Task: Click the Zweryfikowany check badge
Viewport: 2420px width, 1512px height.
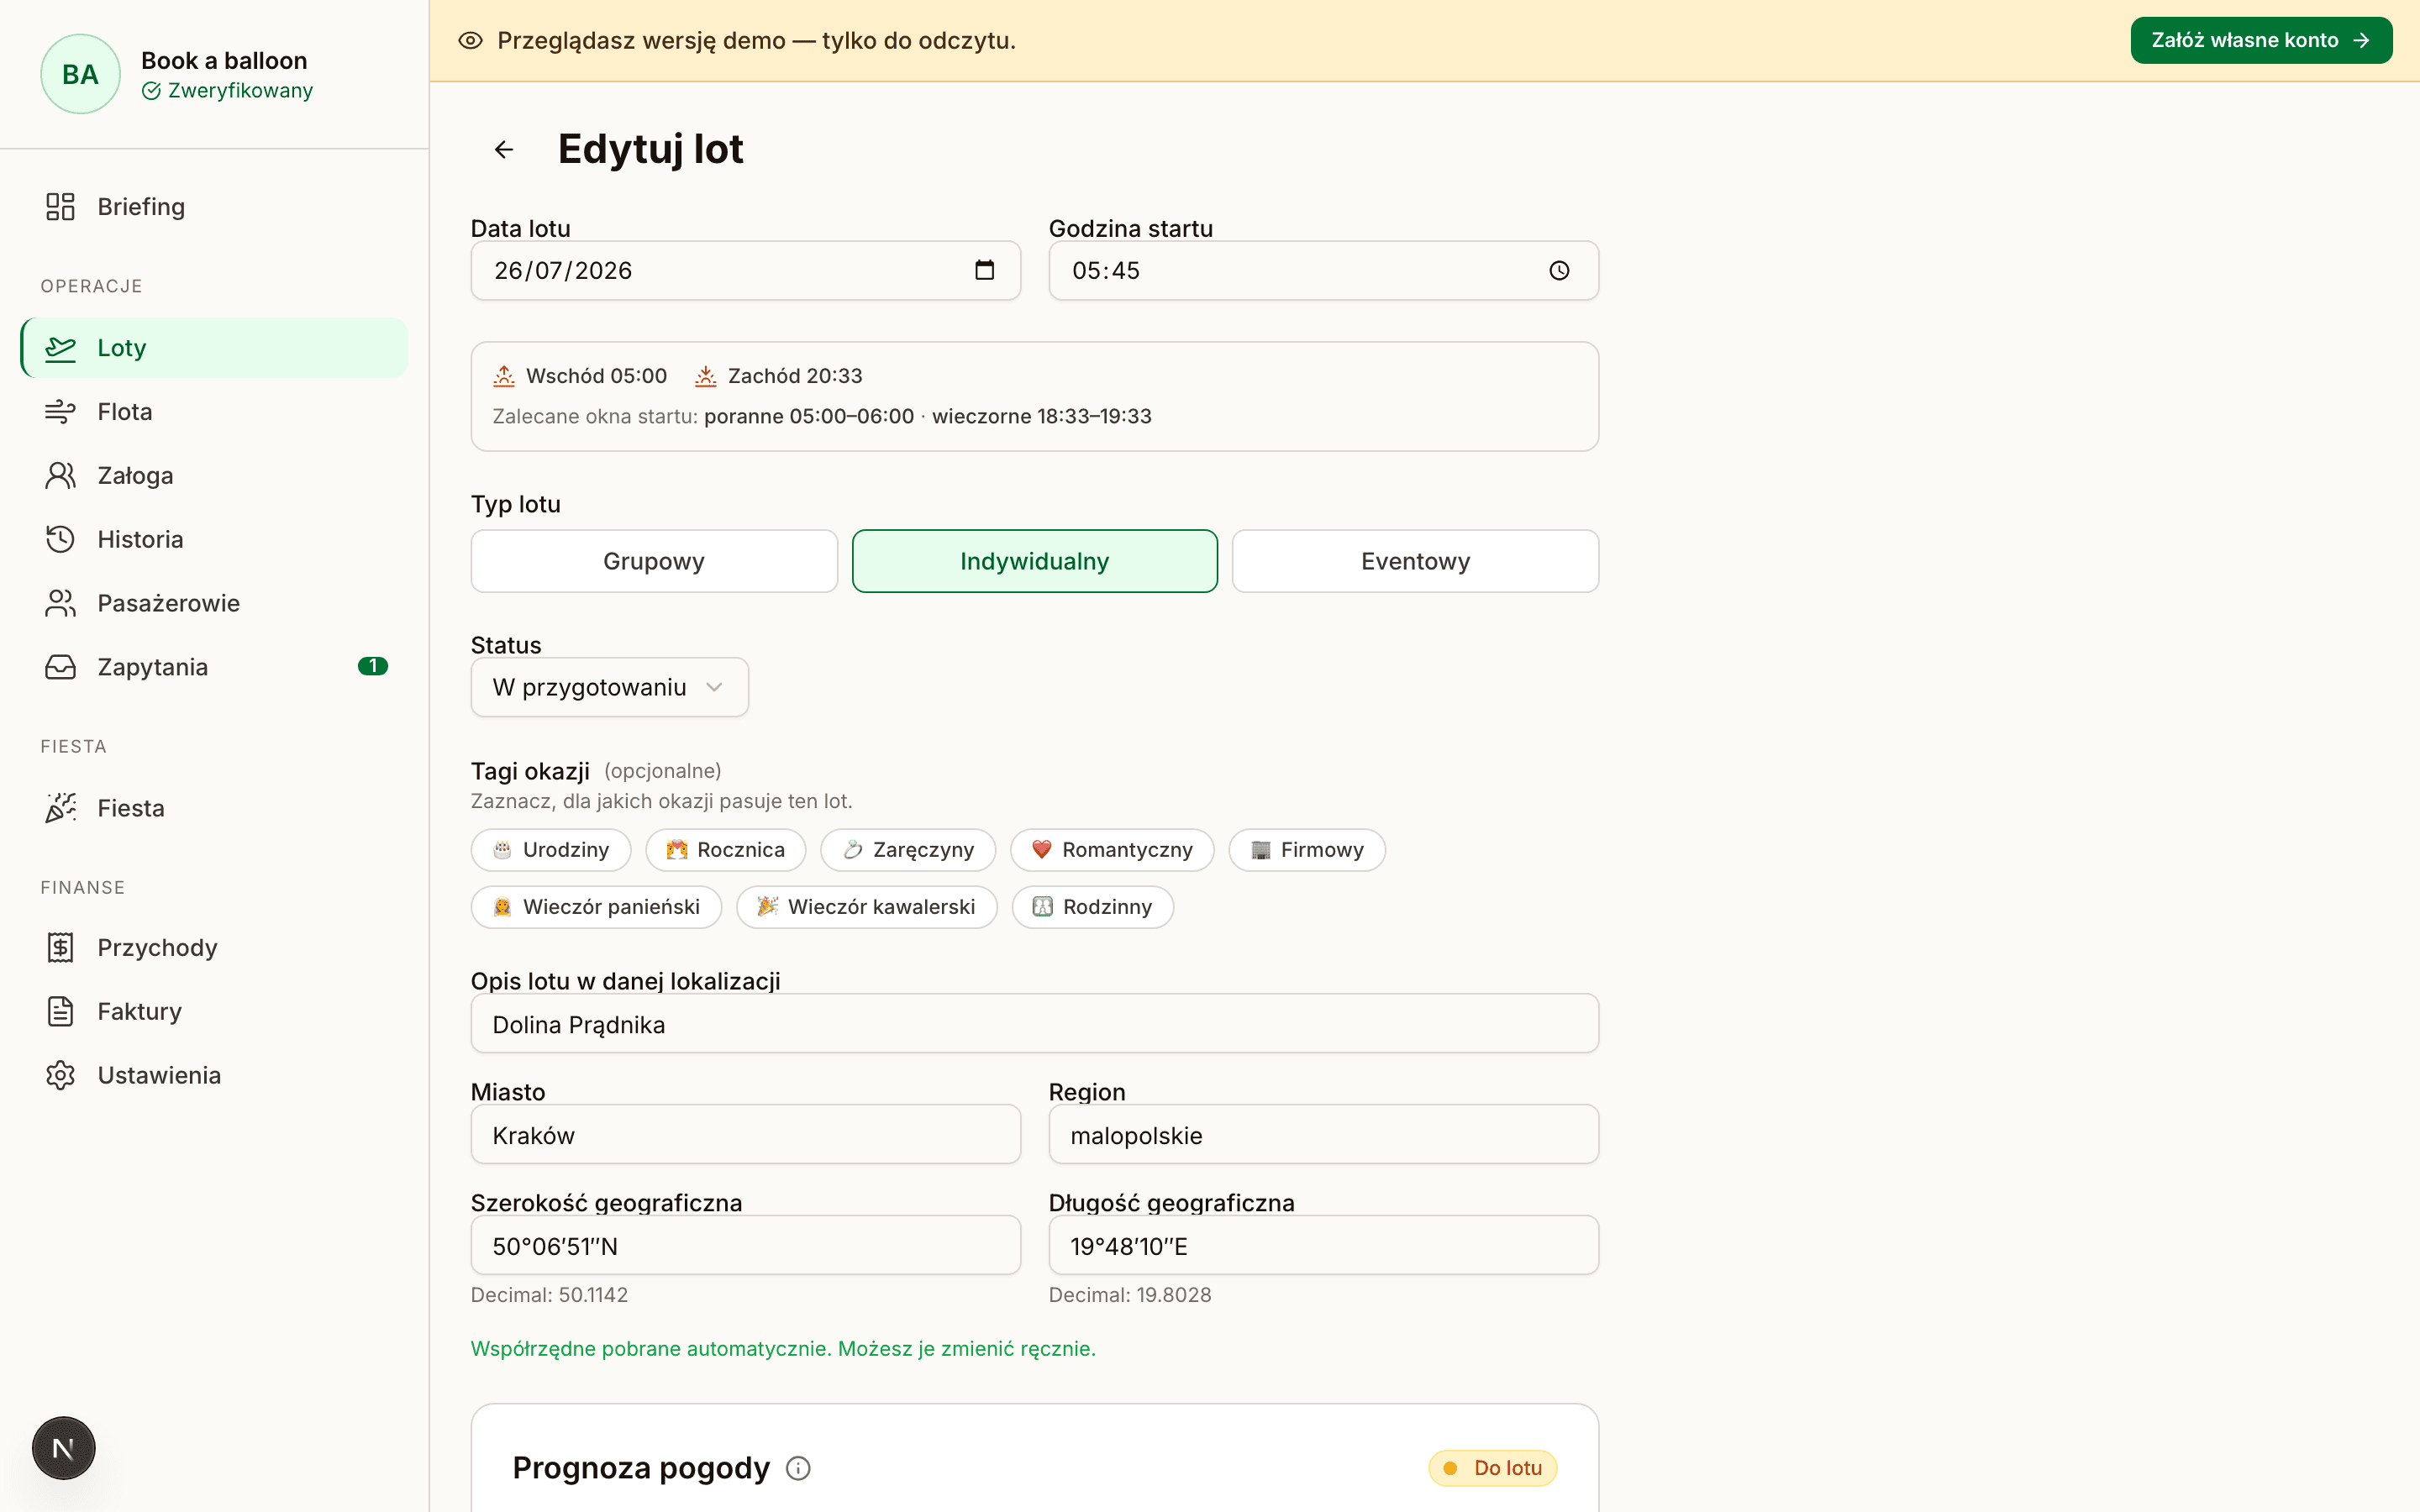Action: coord(227,91)
